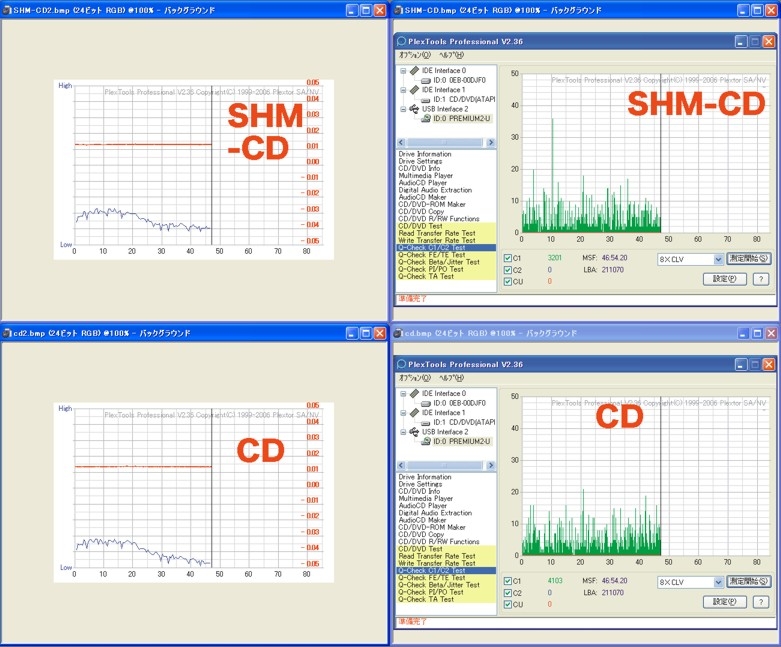The height and width of the screenshot is (647, 781).
Task: Click 設定(P) button in SHM-CD.bmp window
Action: (x=724, y=279)
